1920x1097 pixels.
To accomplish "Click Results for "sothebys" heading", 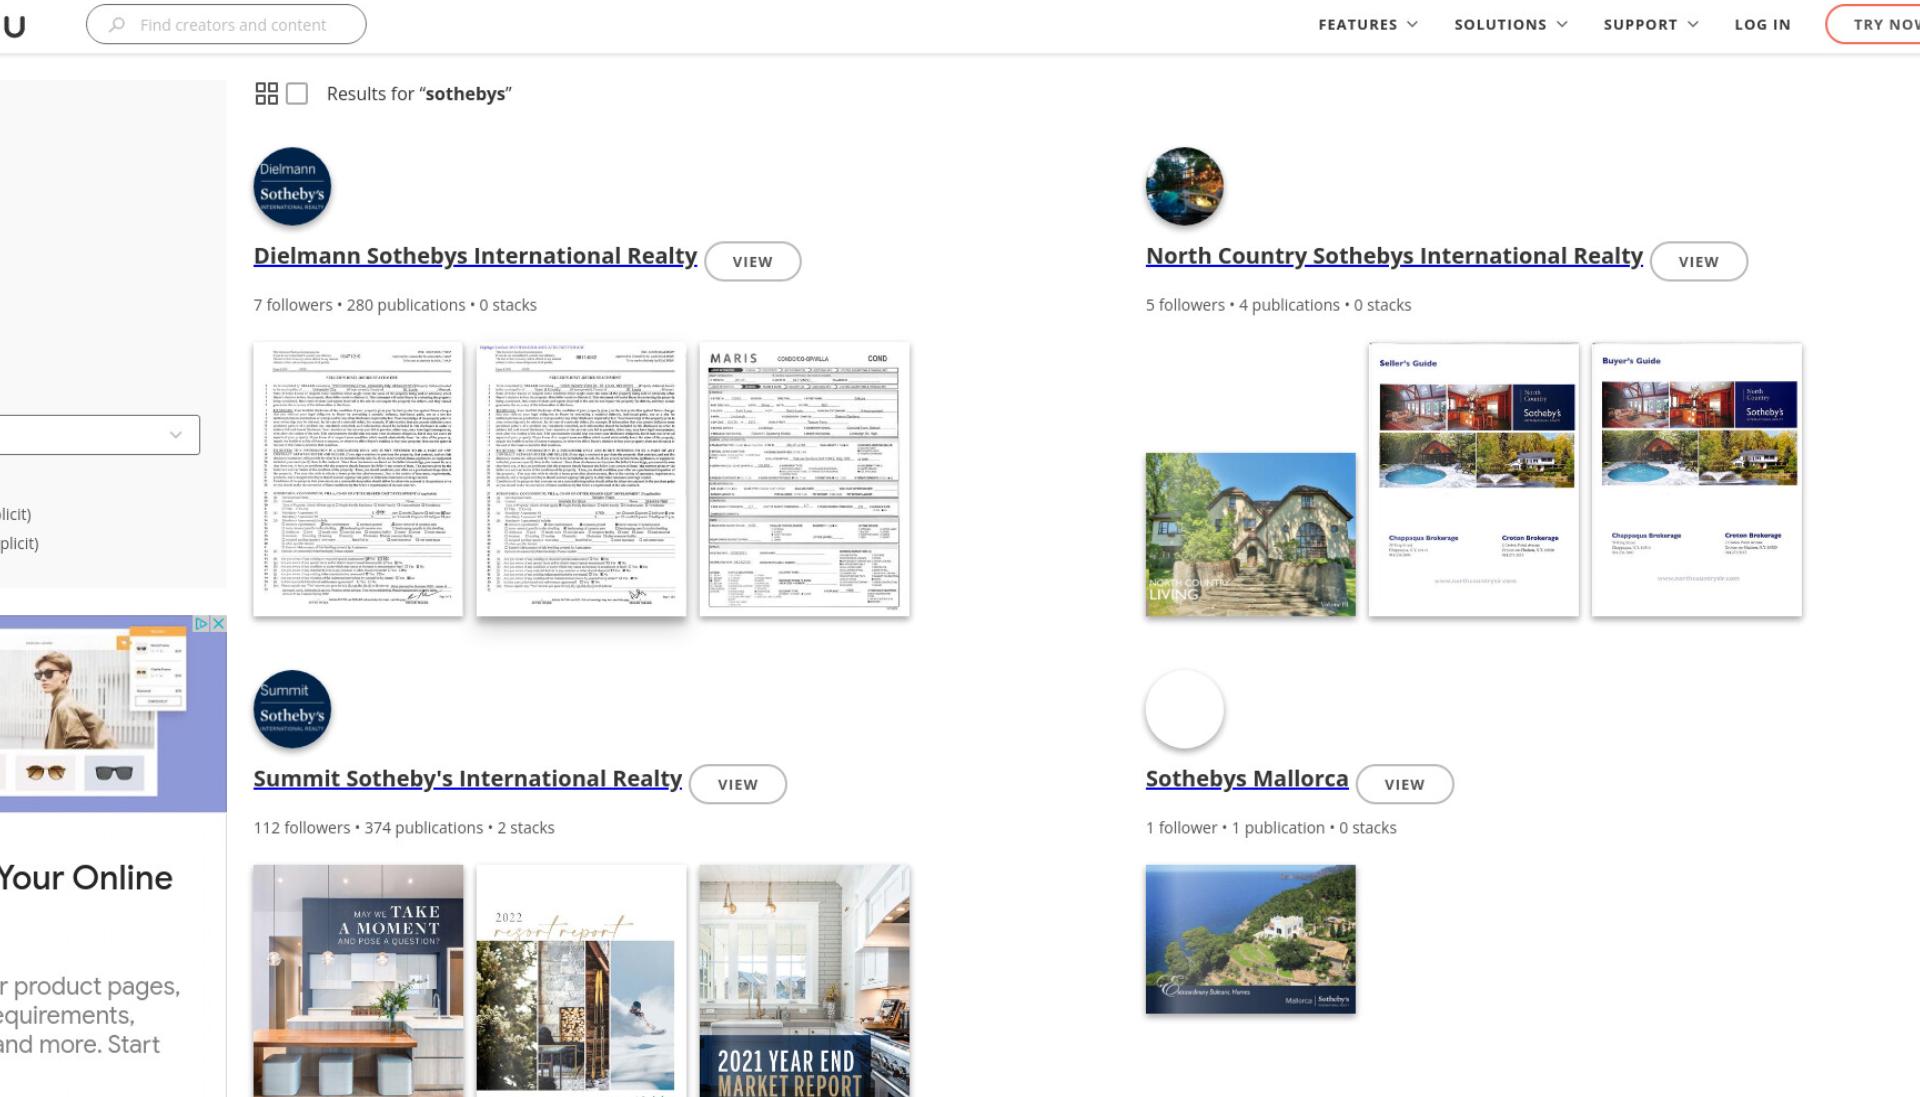I will [419, 94].
